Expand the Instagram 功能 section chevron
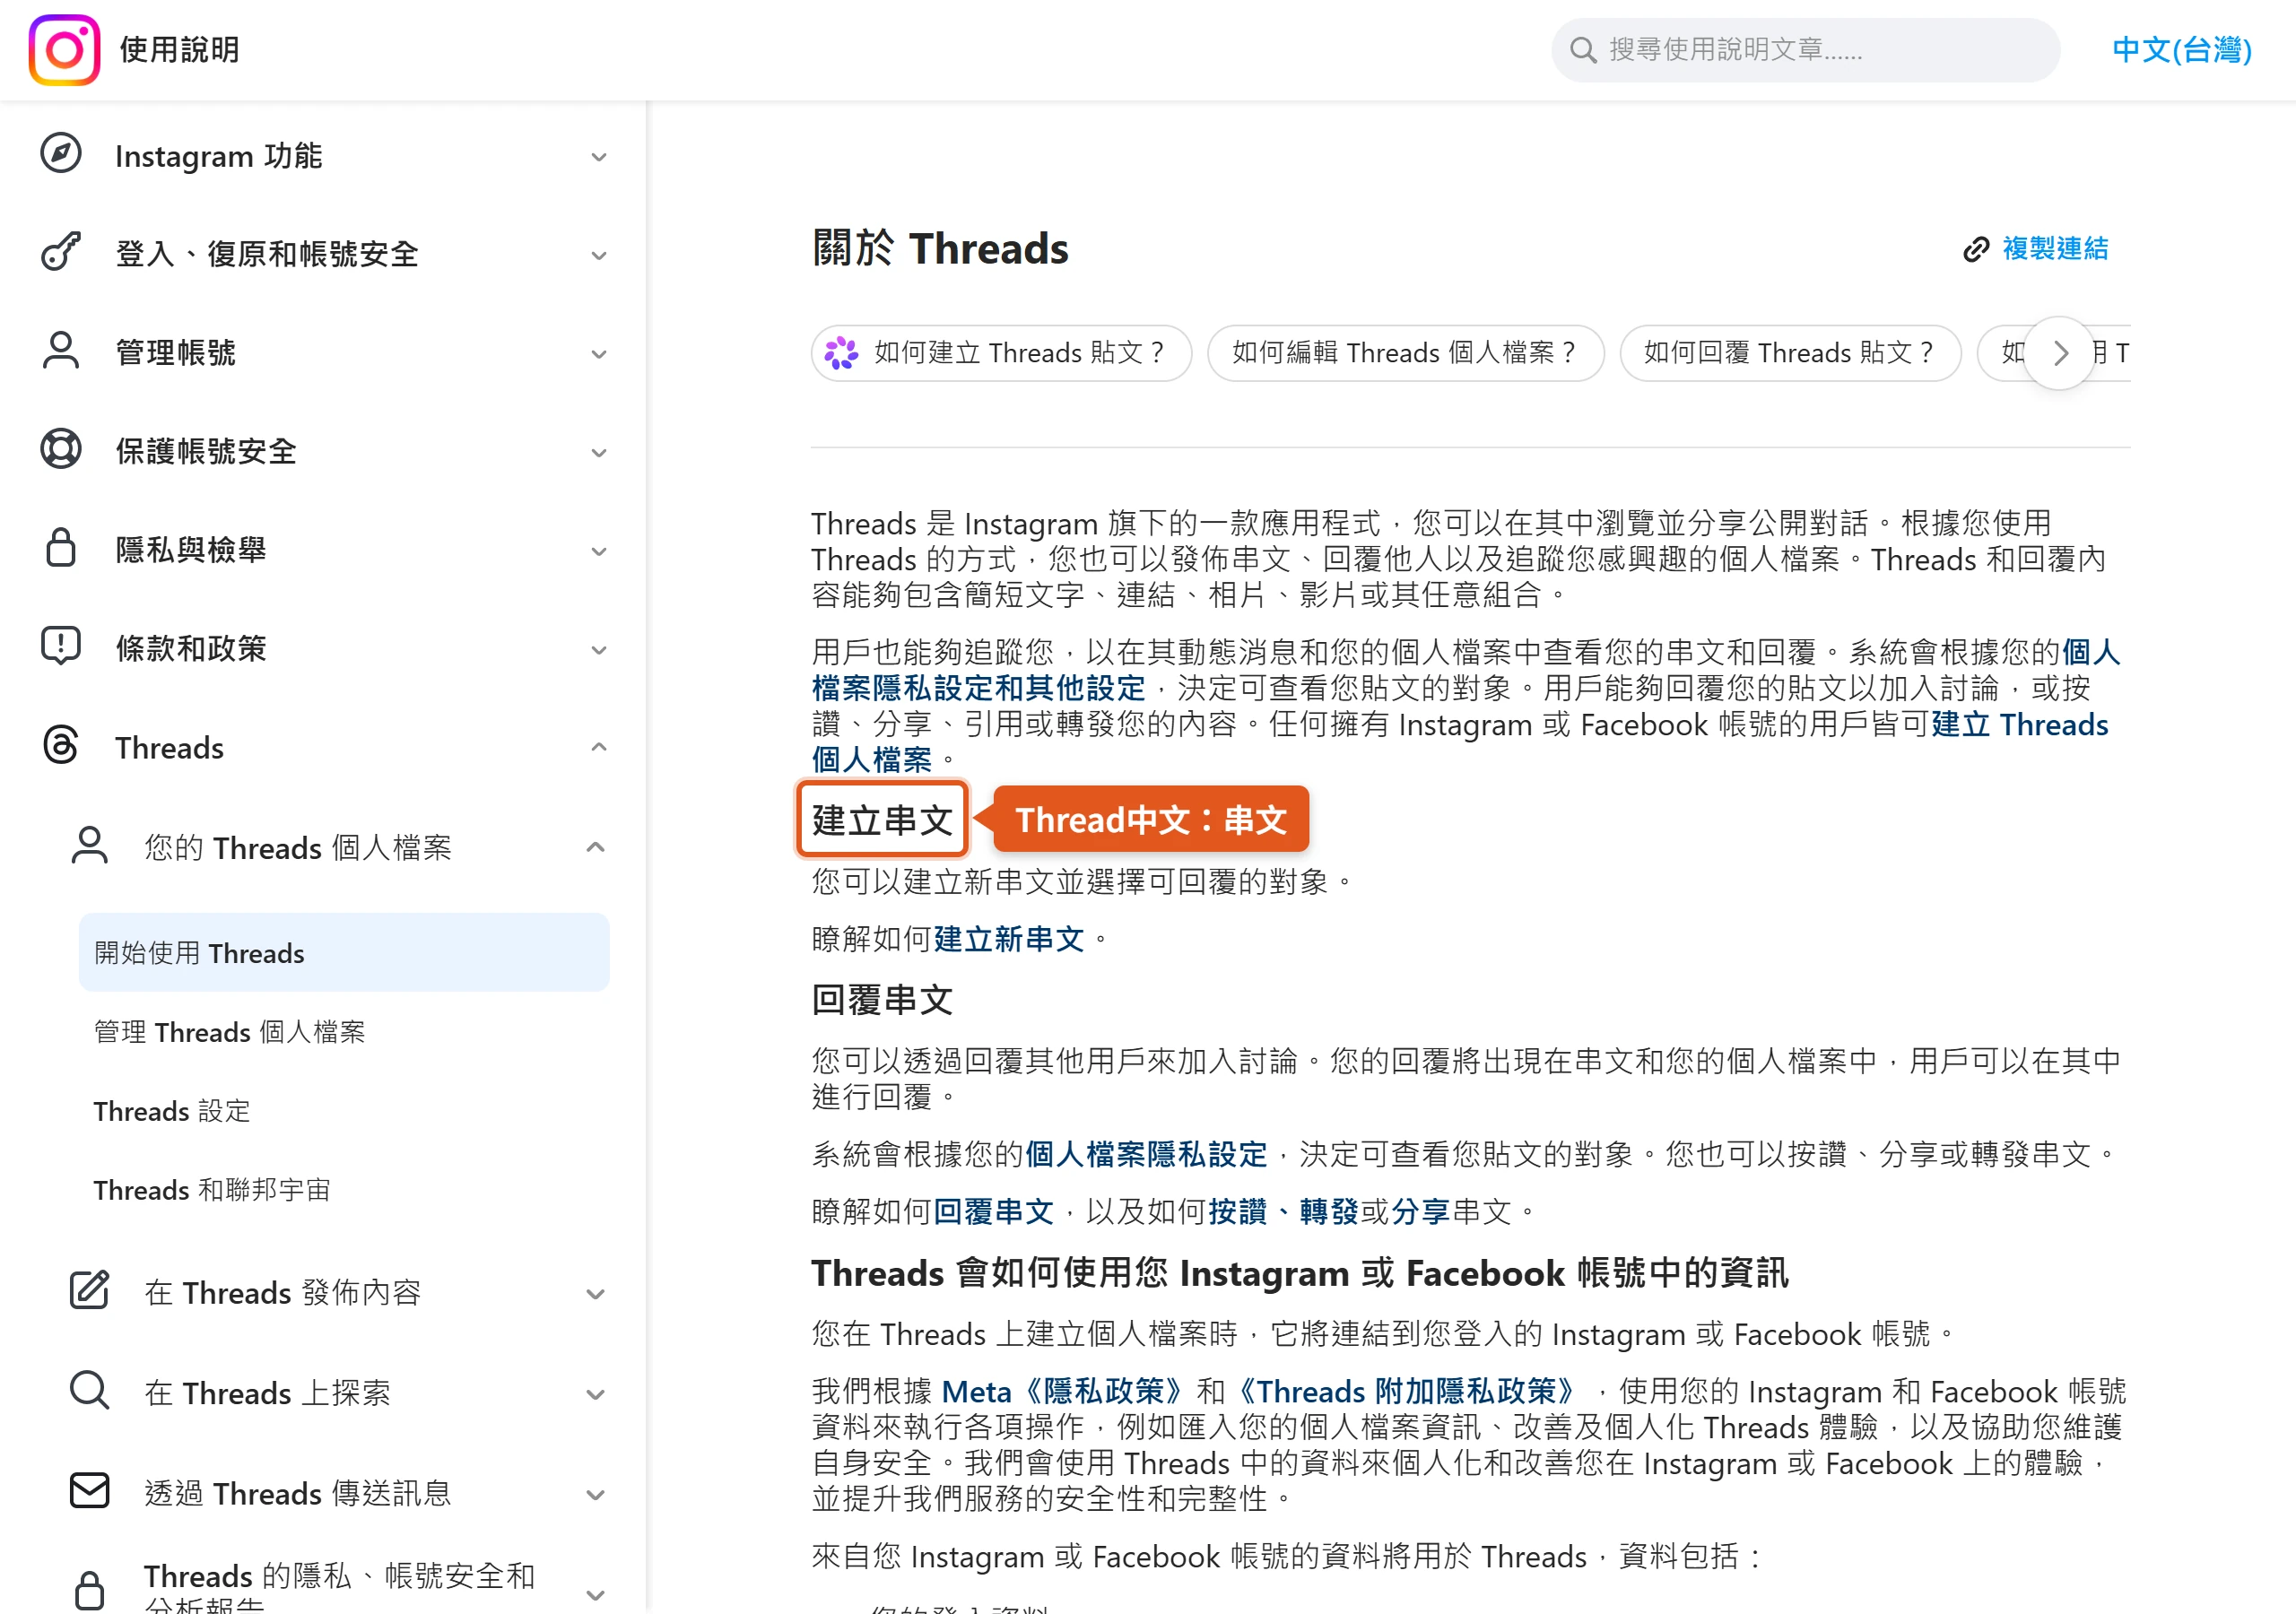The width and height of the screenshot is (2296, 1614). (x=598, y=157)
